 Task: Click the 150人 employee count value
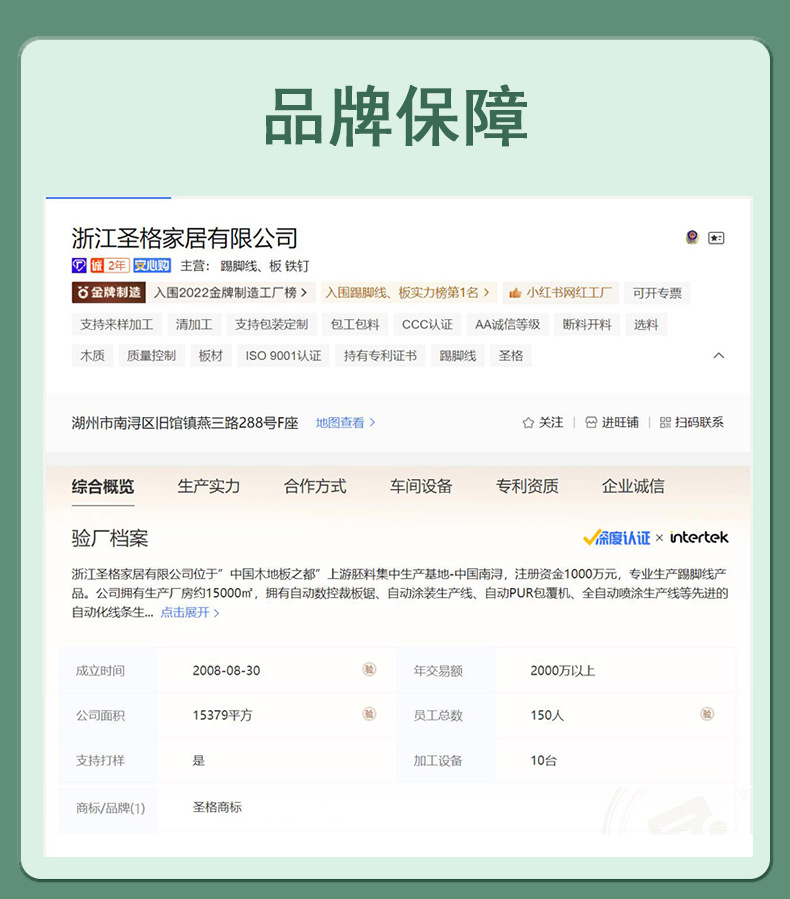coord(547,715)
